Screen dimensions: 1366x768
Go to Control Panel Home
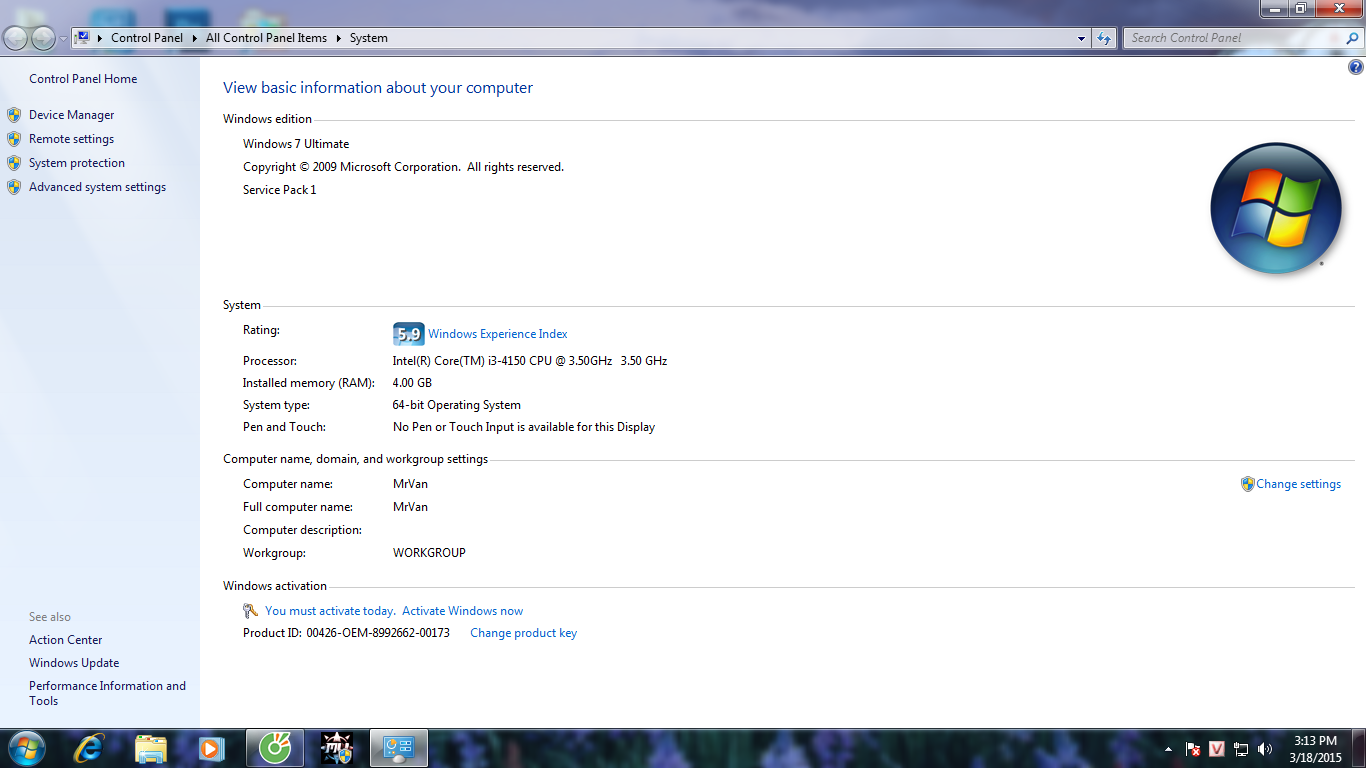[x=83, y=79]
